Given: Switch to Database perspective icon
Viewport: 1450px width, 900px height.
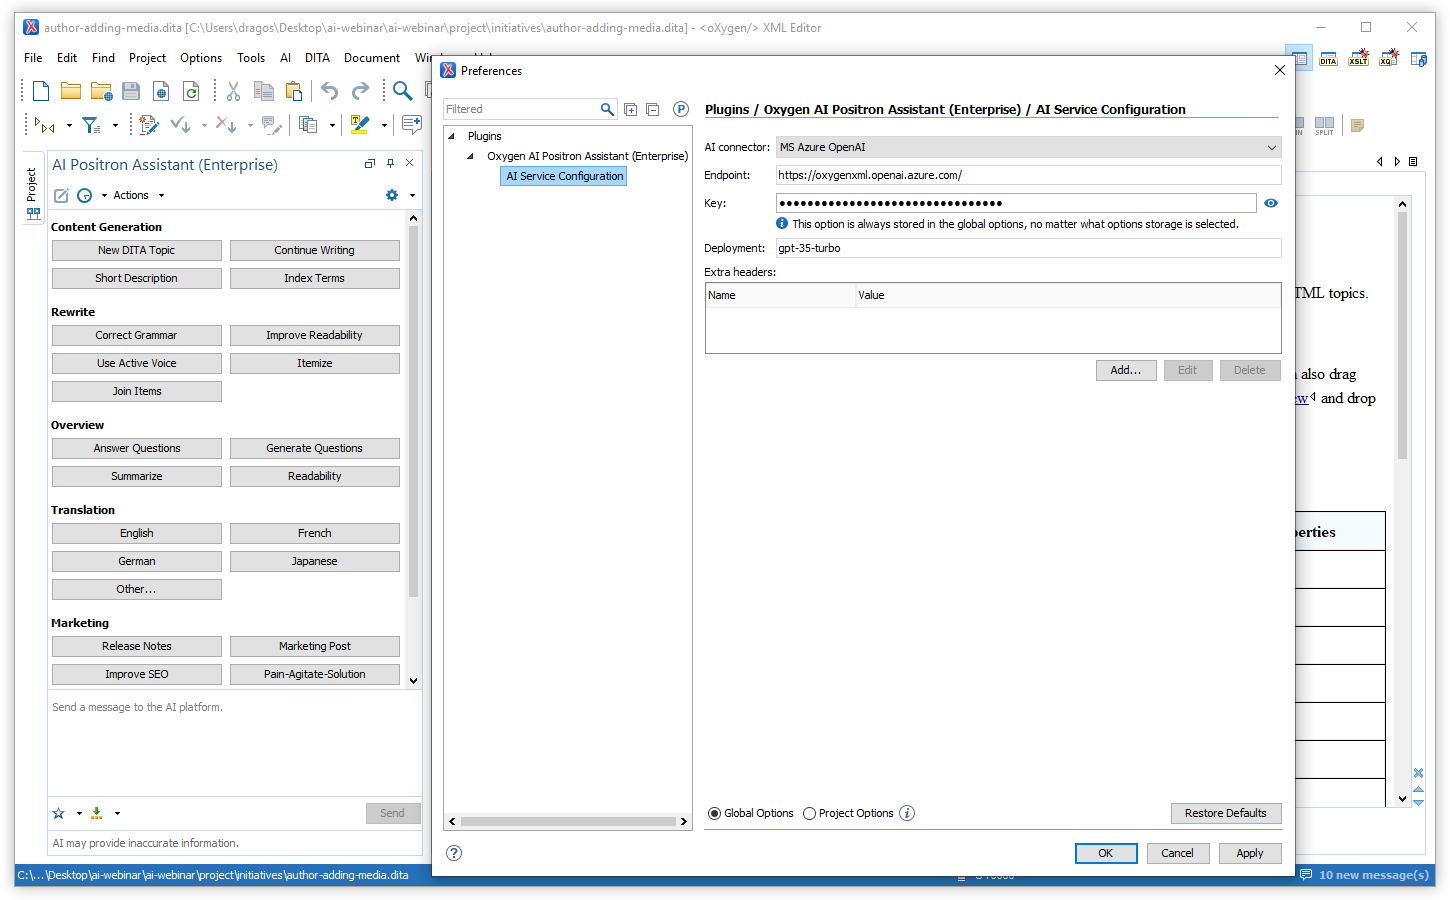Looking at the screenshot, I should click(1419, 59).
